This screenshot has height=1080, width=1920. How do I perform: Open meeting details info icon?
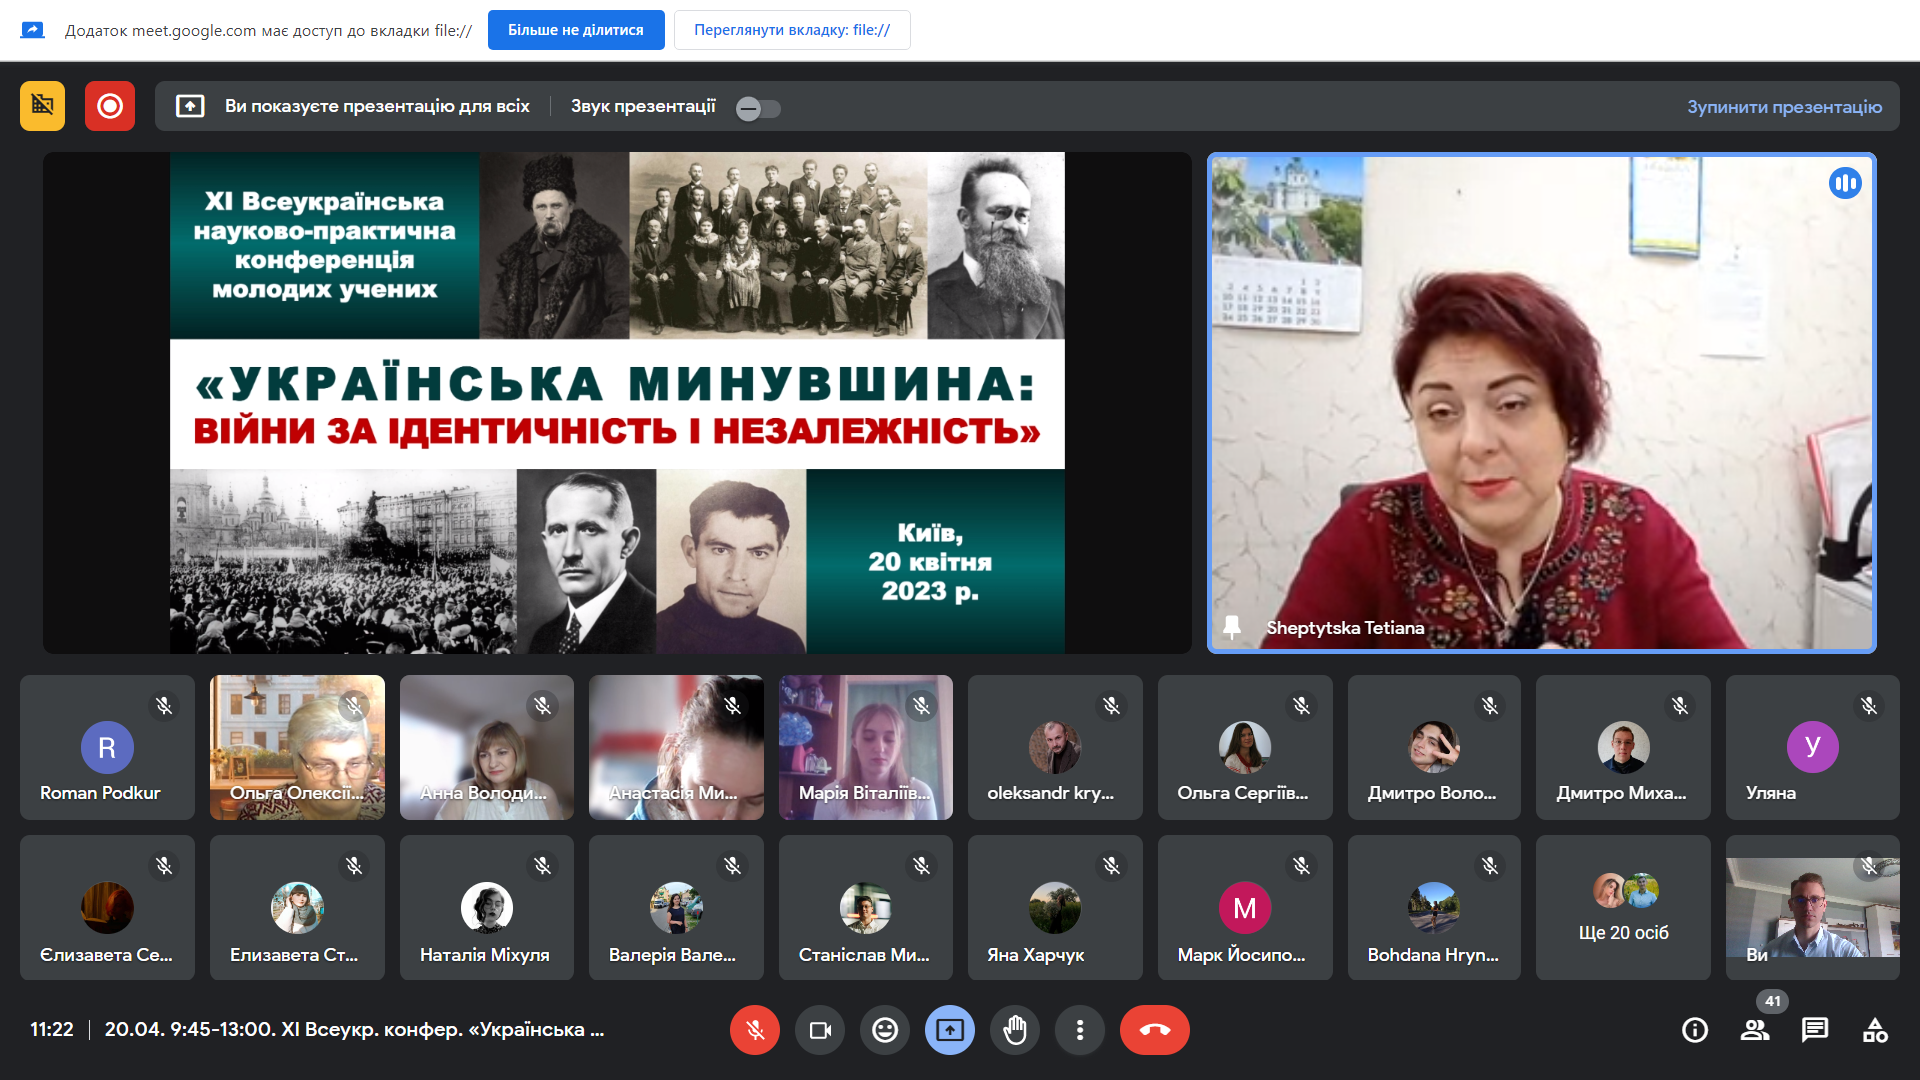tap(1695, 1030)
